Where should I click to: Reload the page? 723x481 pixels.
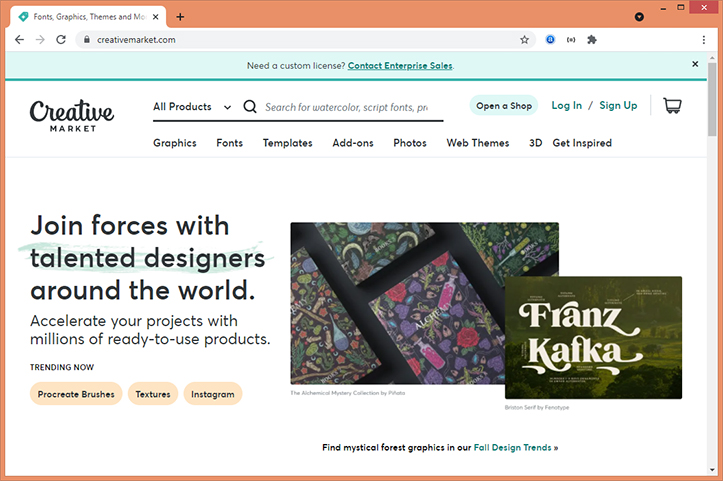click(61, 40)
